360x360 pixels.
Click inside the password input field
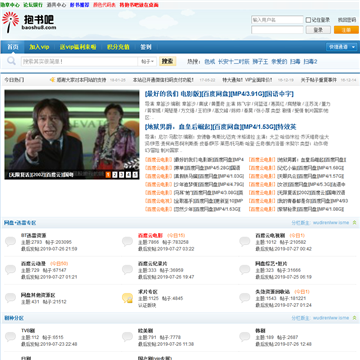[x=277, y=30]
